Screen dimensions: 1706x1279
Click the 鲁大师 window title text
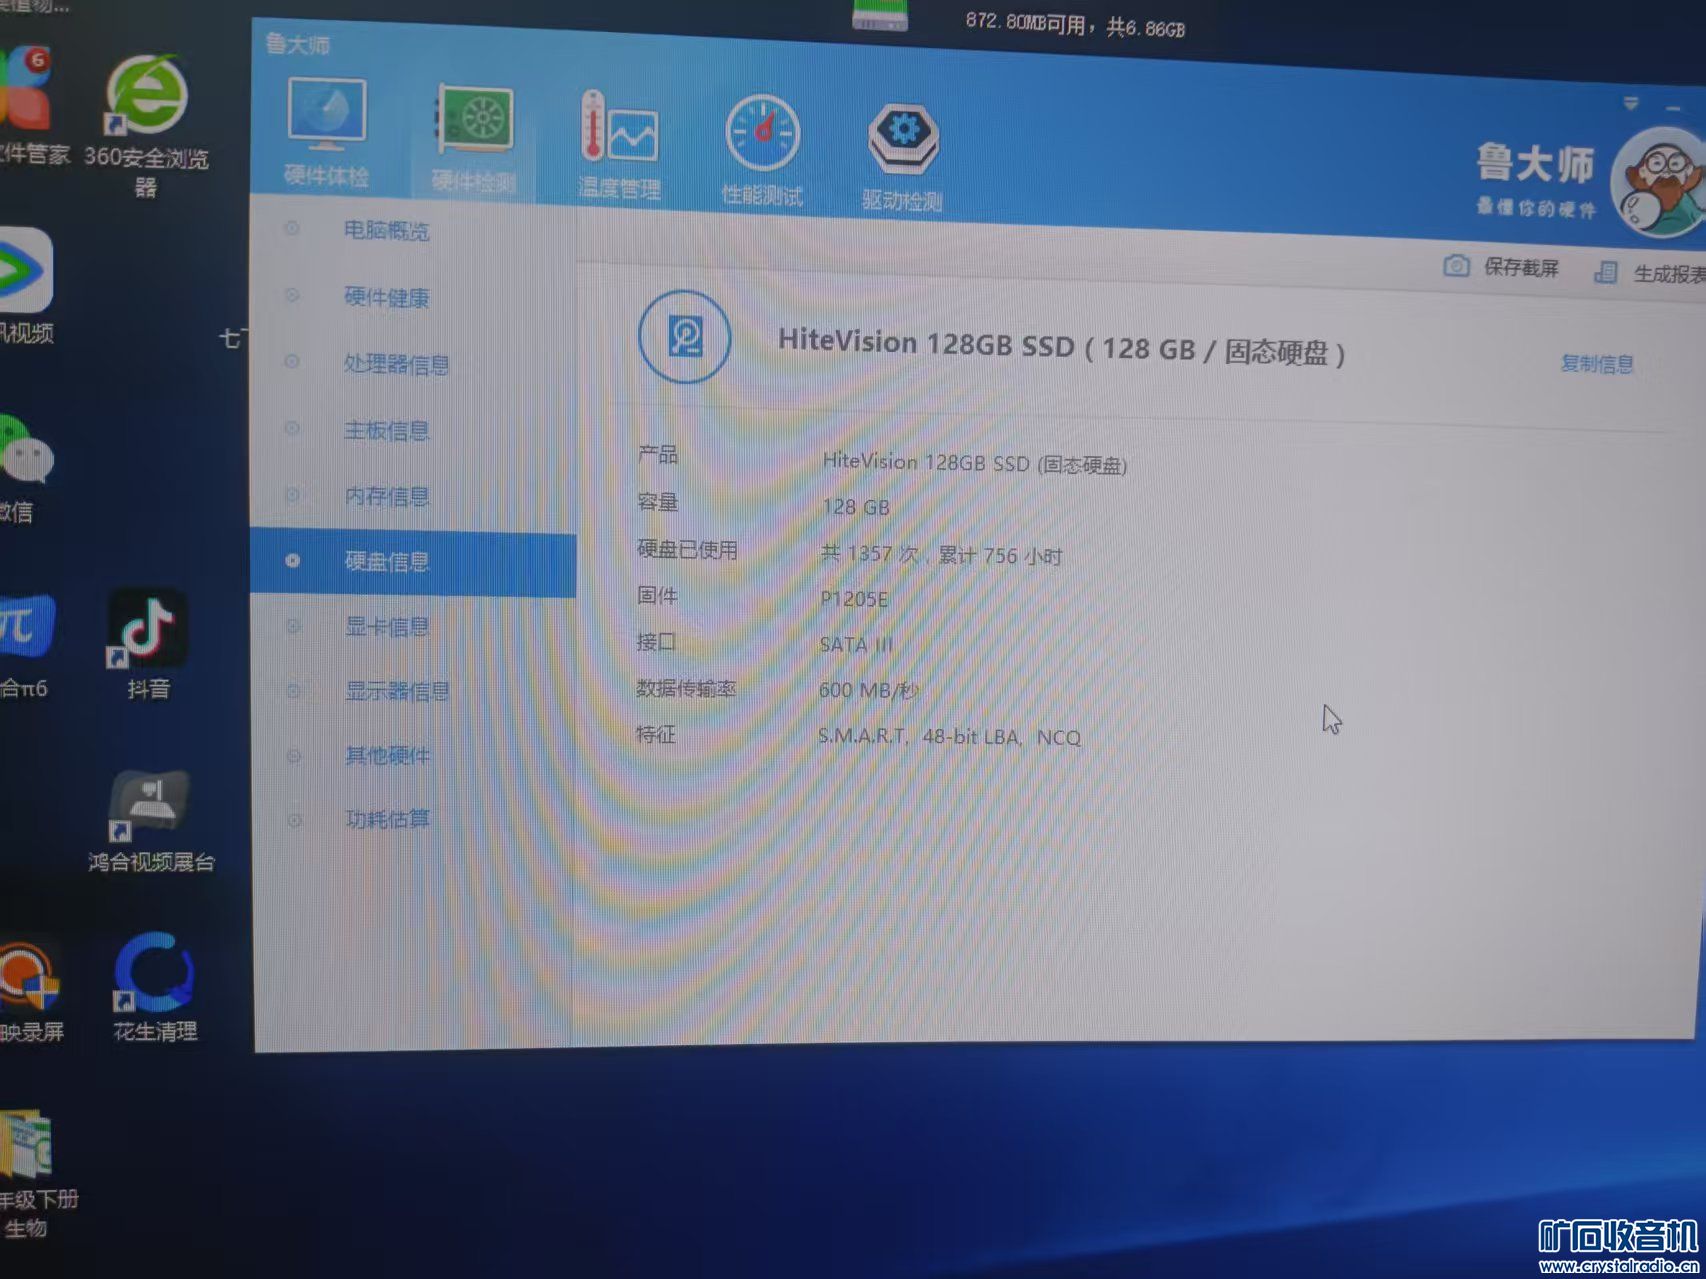(297, 44)
